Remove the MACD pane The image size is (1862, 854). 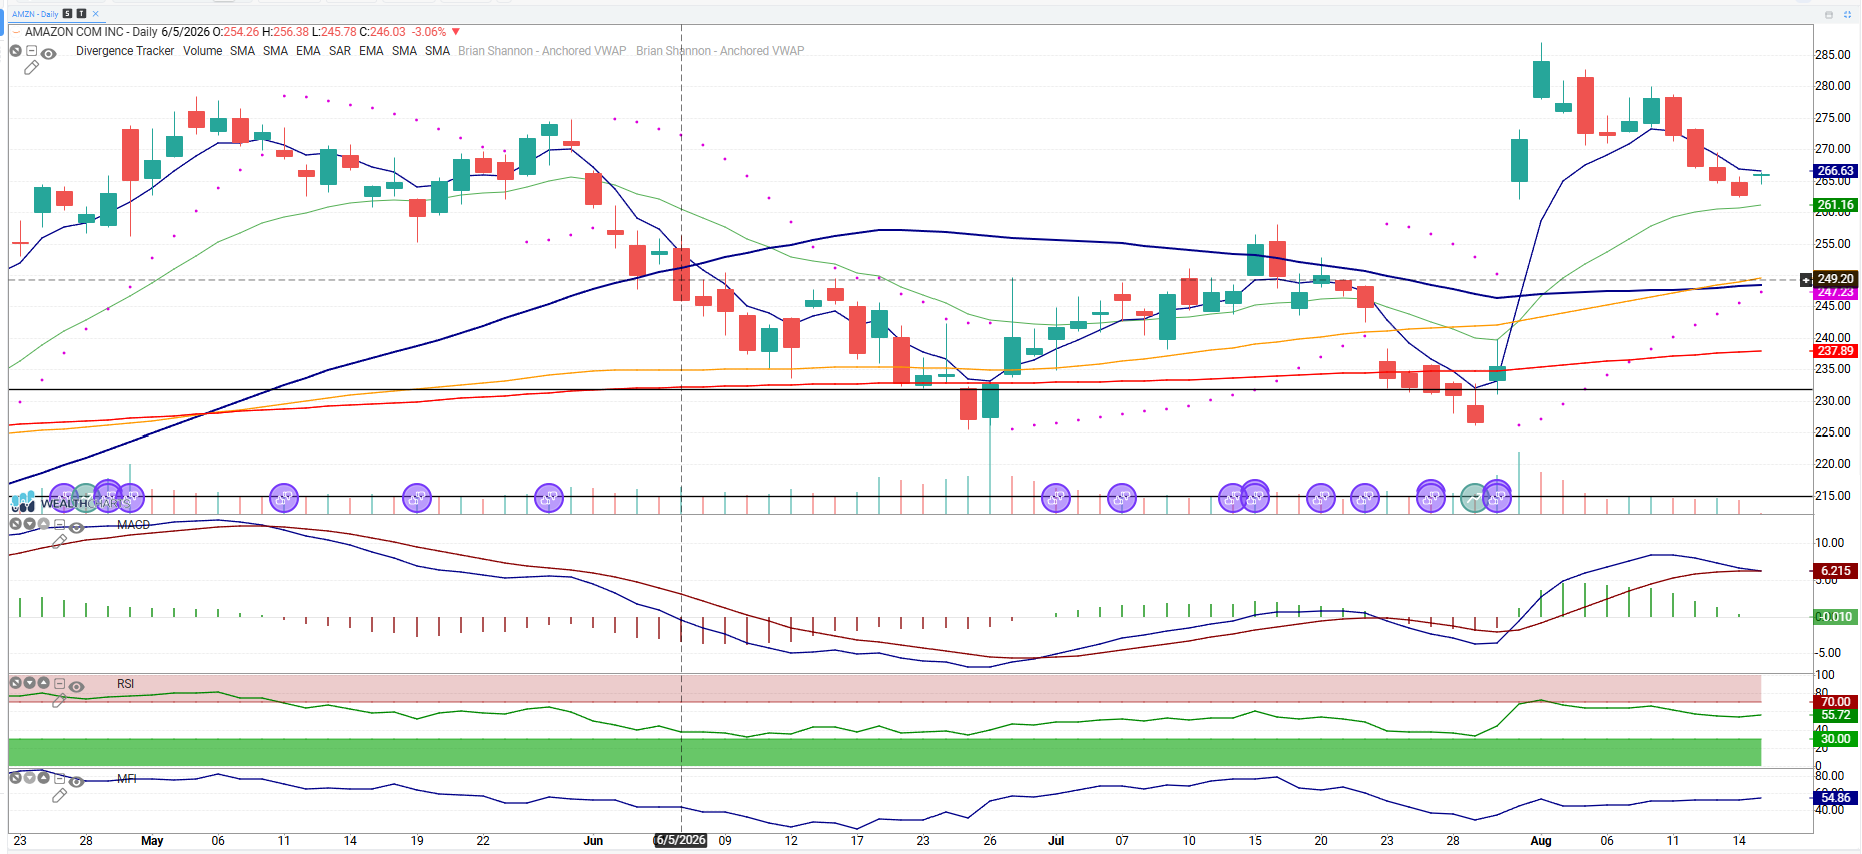tap(15, 524)
